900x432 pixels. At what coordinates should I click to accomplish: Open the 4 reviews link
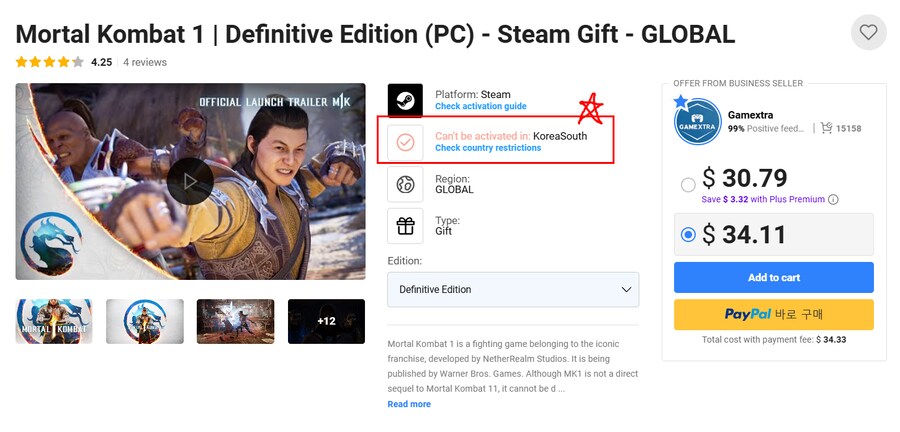[x=145, y=62]
